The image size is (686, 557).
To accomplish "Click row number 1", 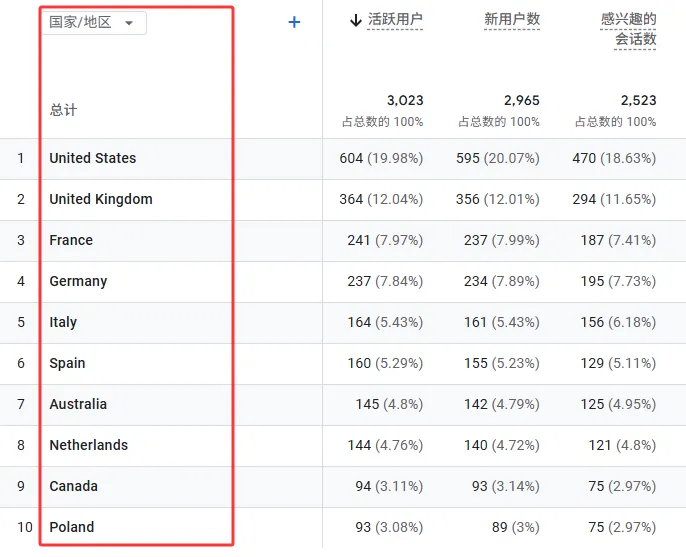I will point(21,158).
